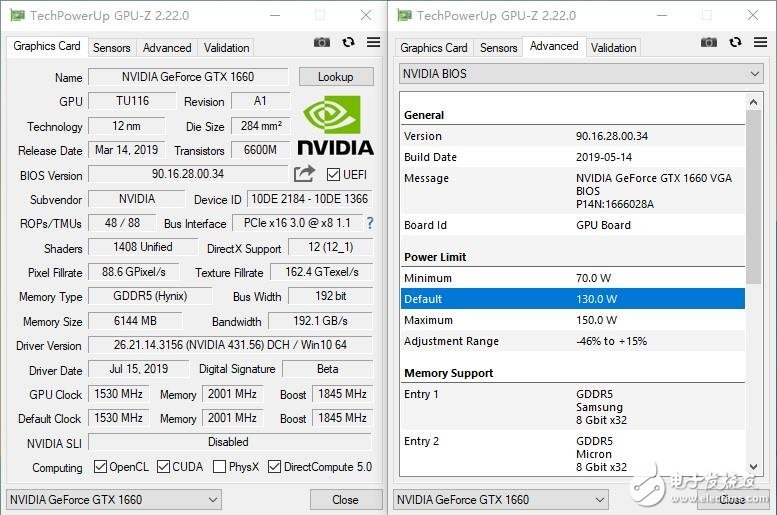The width and height of the screenshot is (777, 515).
Task: Toggle the DirectCompute 5.0 checkbox
Action: 274,466
